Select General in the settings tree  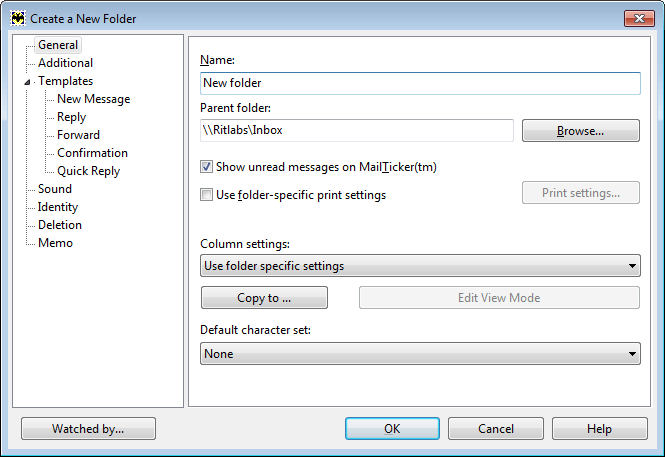(x=58, y=45)
